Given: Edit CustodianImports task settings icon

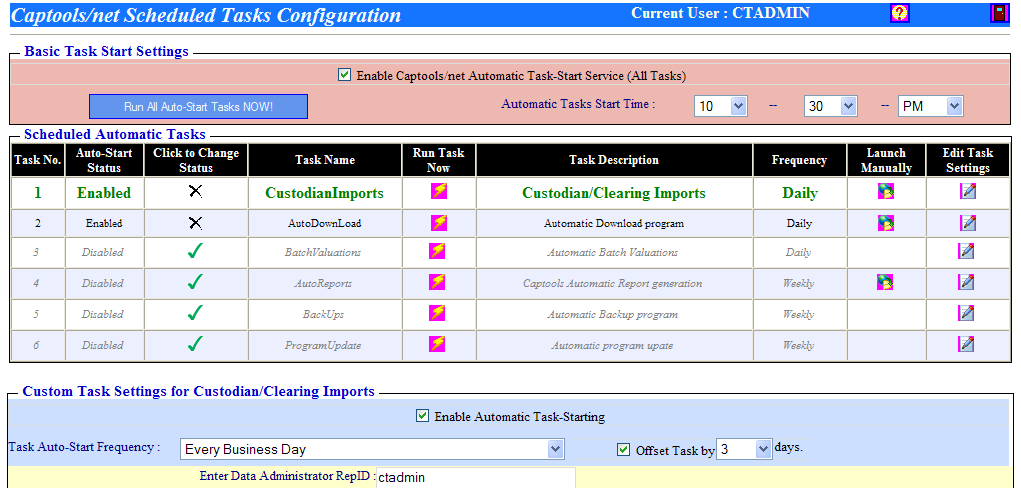Looking at the screenshot, I should [968, 191].
